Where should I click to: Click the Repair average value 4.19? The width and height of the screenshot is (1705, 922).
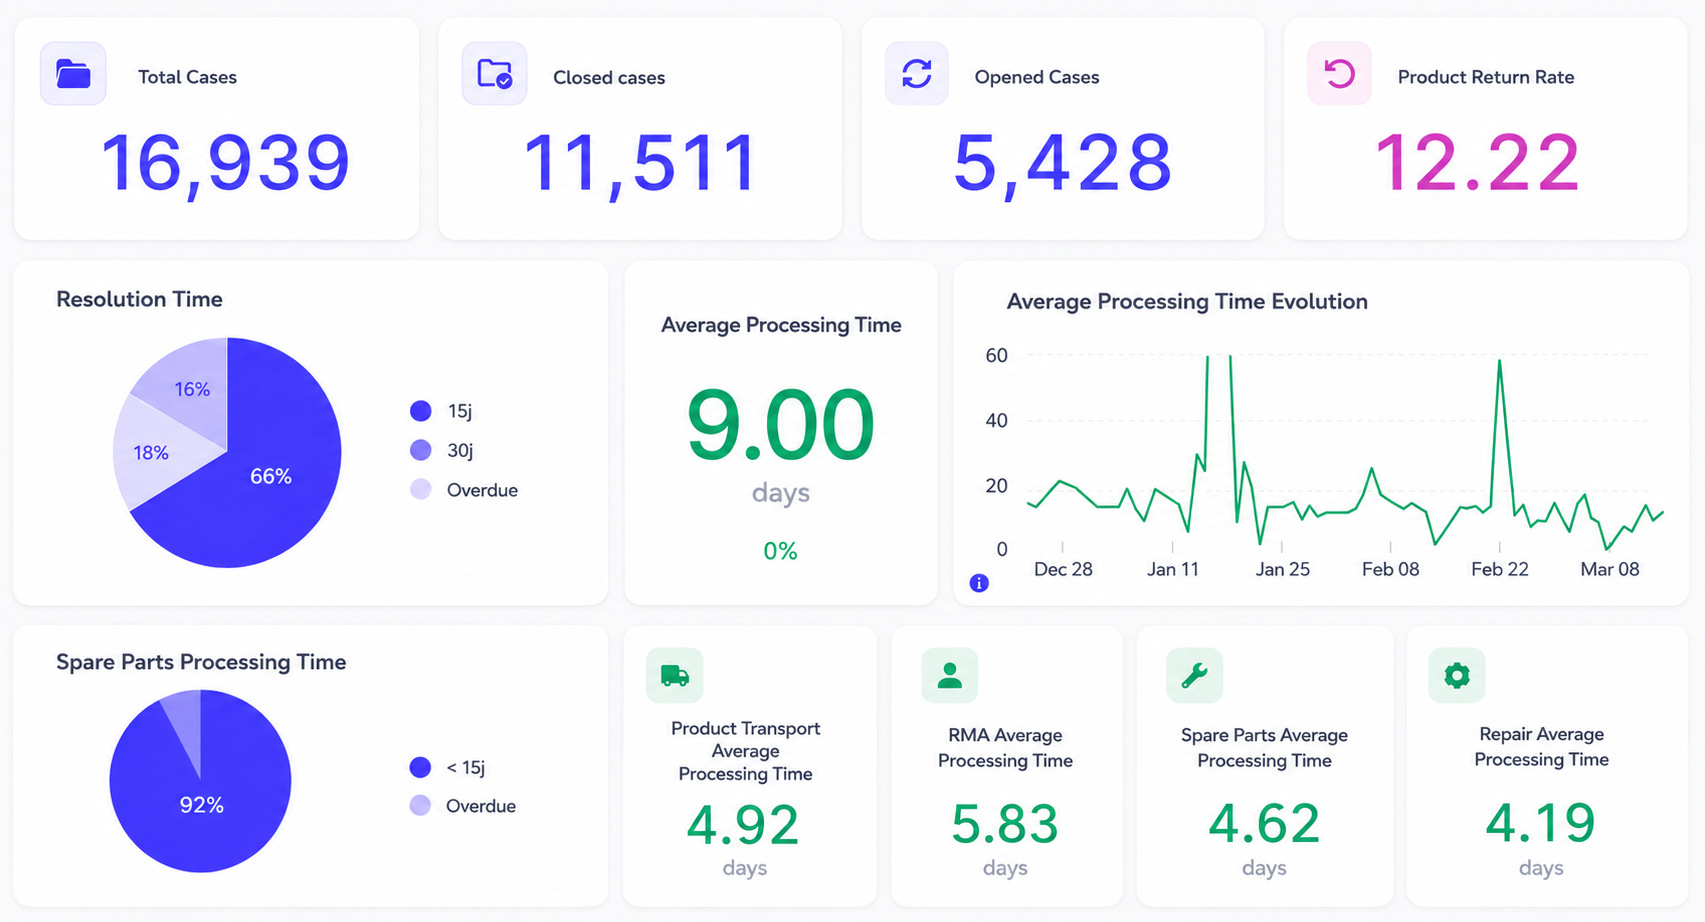(x=1541, y=823)
